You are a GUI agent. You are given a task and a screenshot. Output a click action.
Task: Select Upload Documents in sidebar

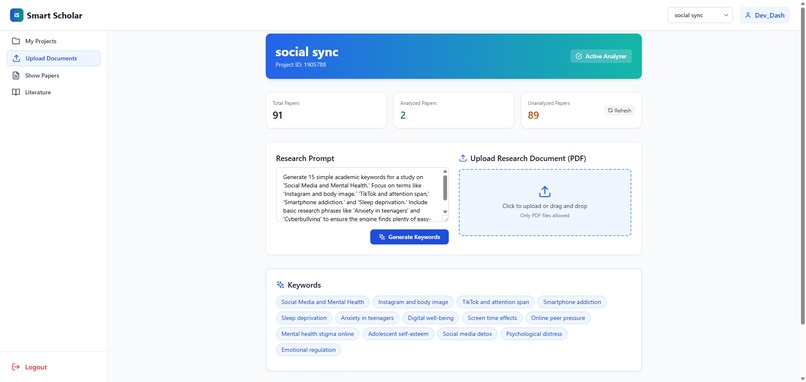tap(53, 58)
